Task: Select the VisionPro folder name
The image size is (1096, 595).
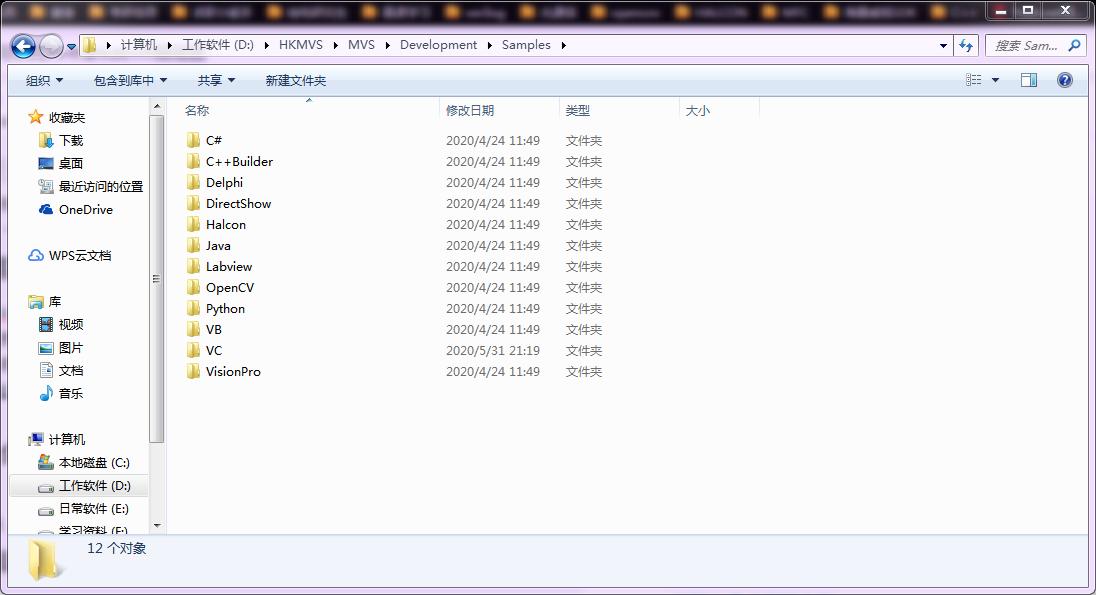Action: [x=233, y=371]
